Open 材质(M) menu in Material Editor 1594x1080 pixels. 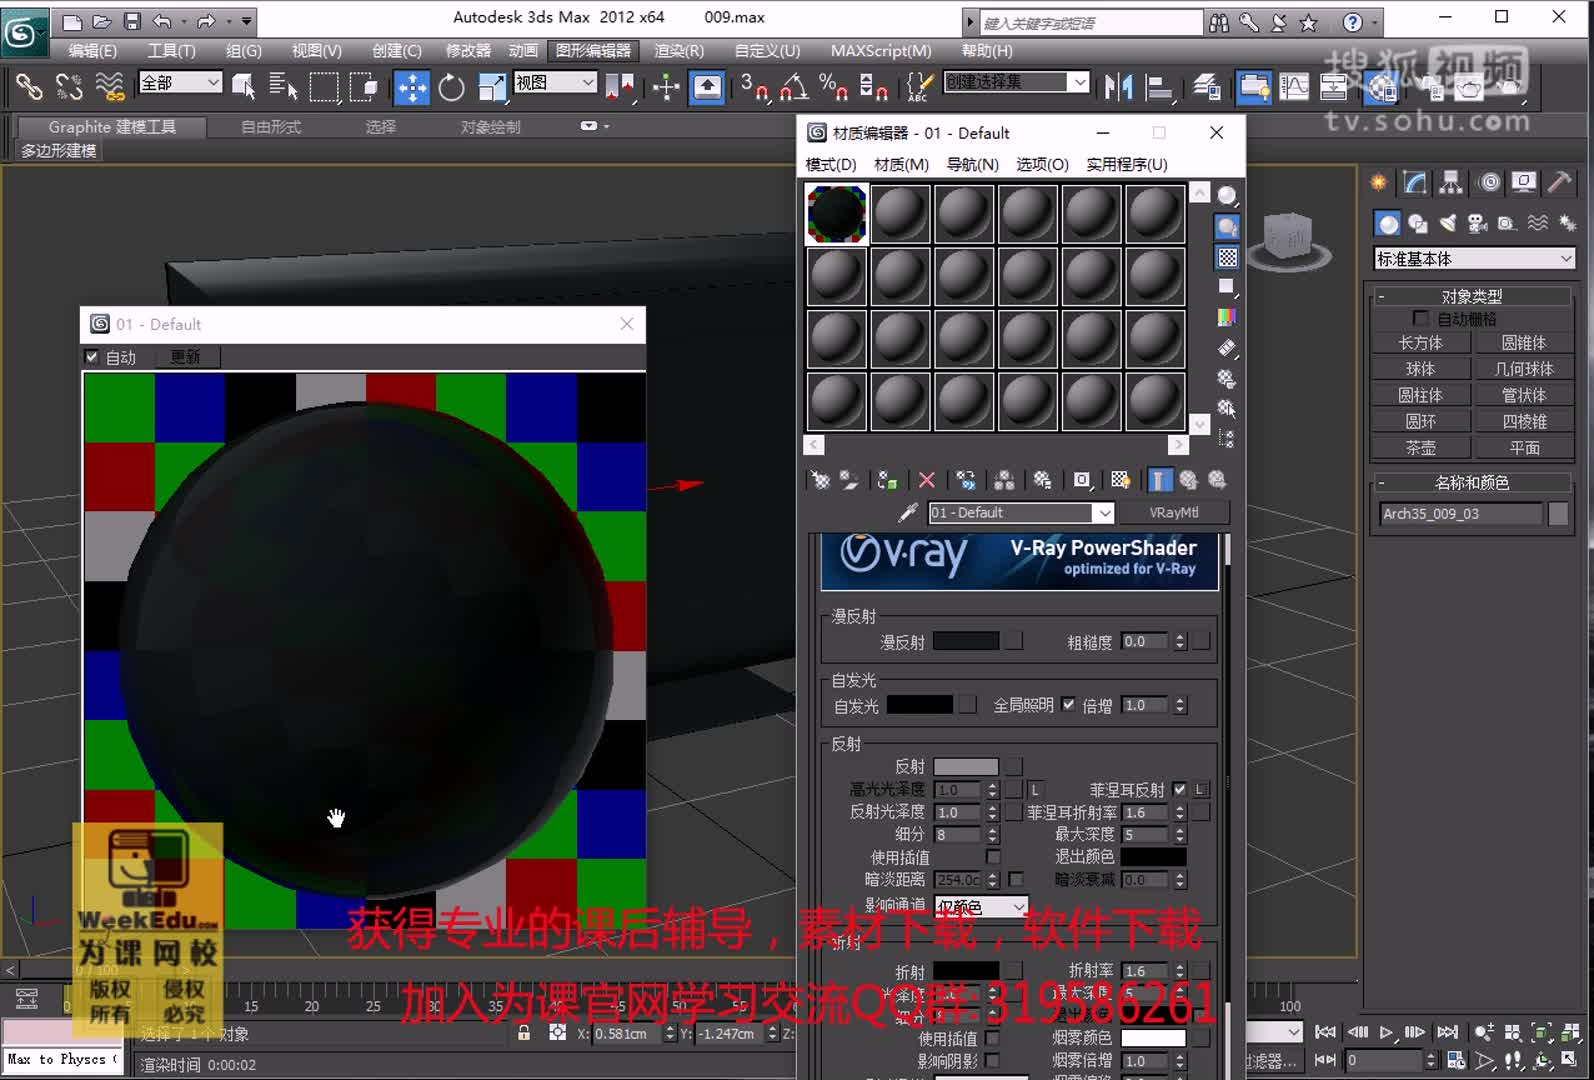click(901, 165)
